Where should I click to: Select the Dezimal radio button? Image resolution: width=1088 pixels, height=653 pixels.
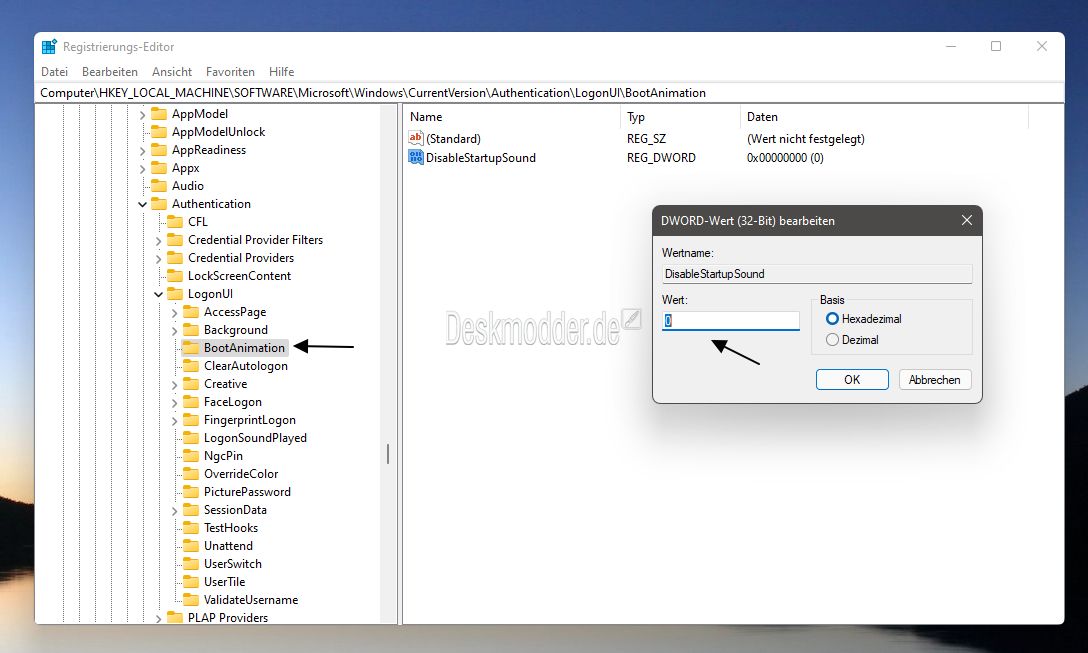coord(832,340)
